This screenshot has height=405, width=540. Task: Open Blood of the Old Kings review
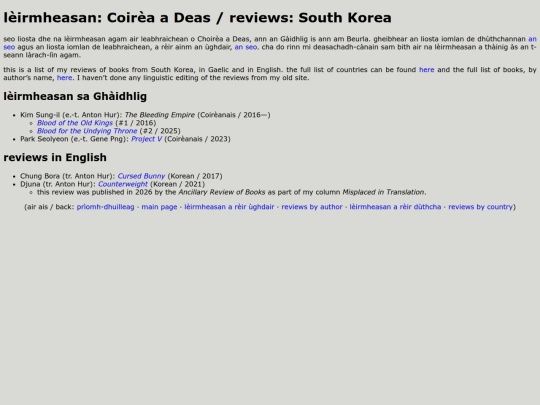tap(75, 123)
